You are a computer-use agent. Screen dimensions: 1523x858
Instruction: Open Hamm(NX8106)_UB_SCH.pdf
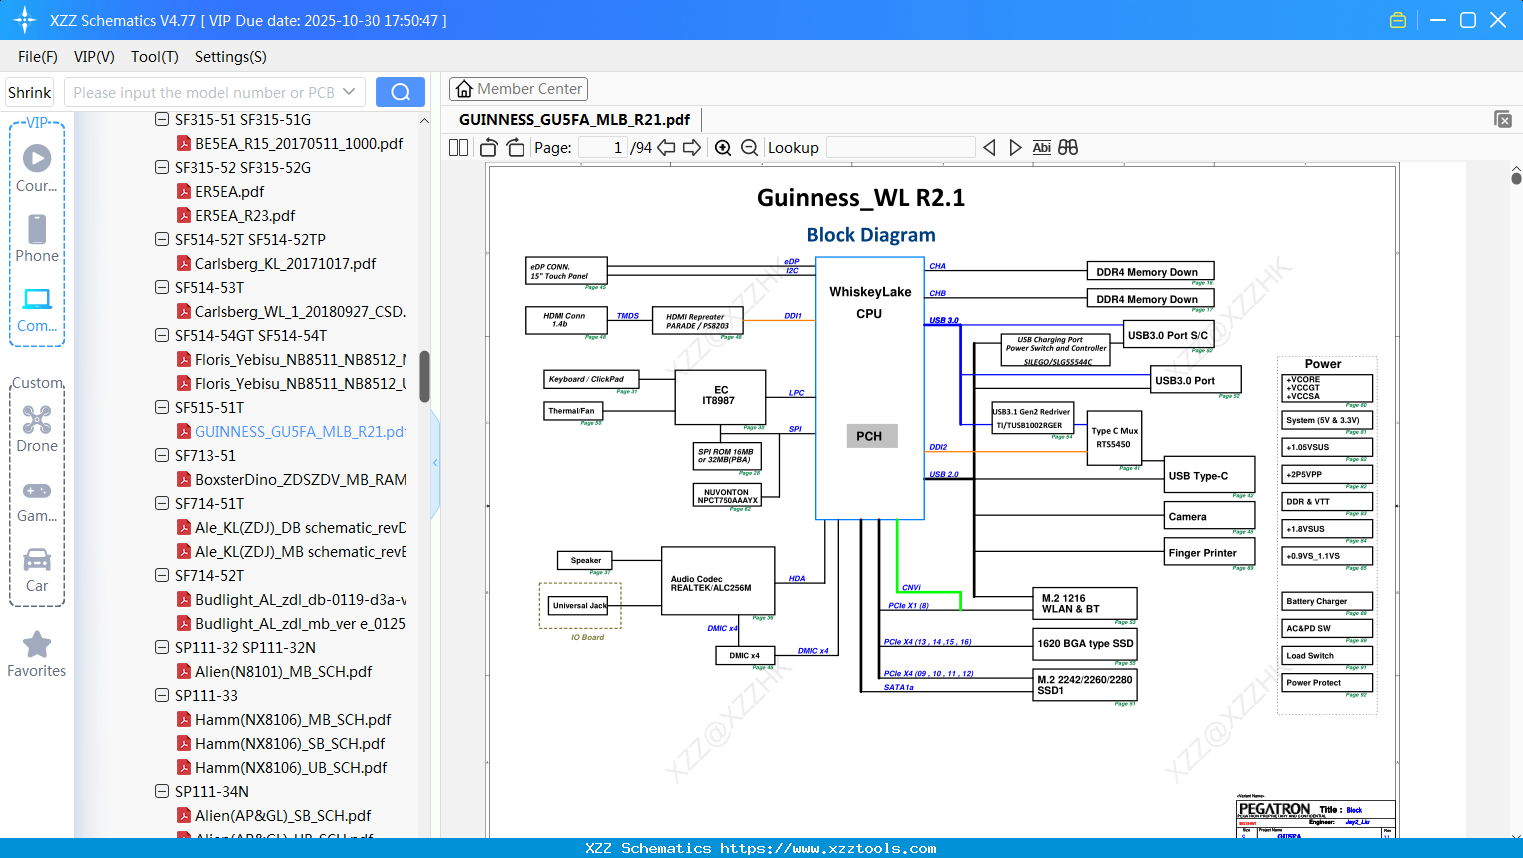pyautogui.click(x=291, y=768)
